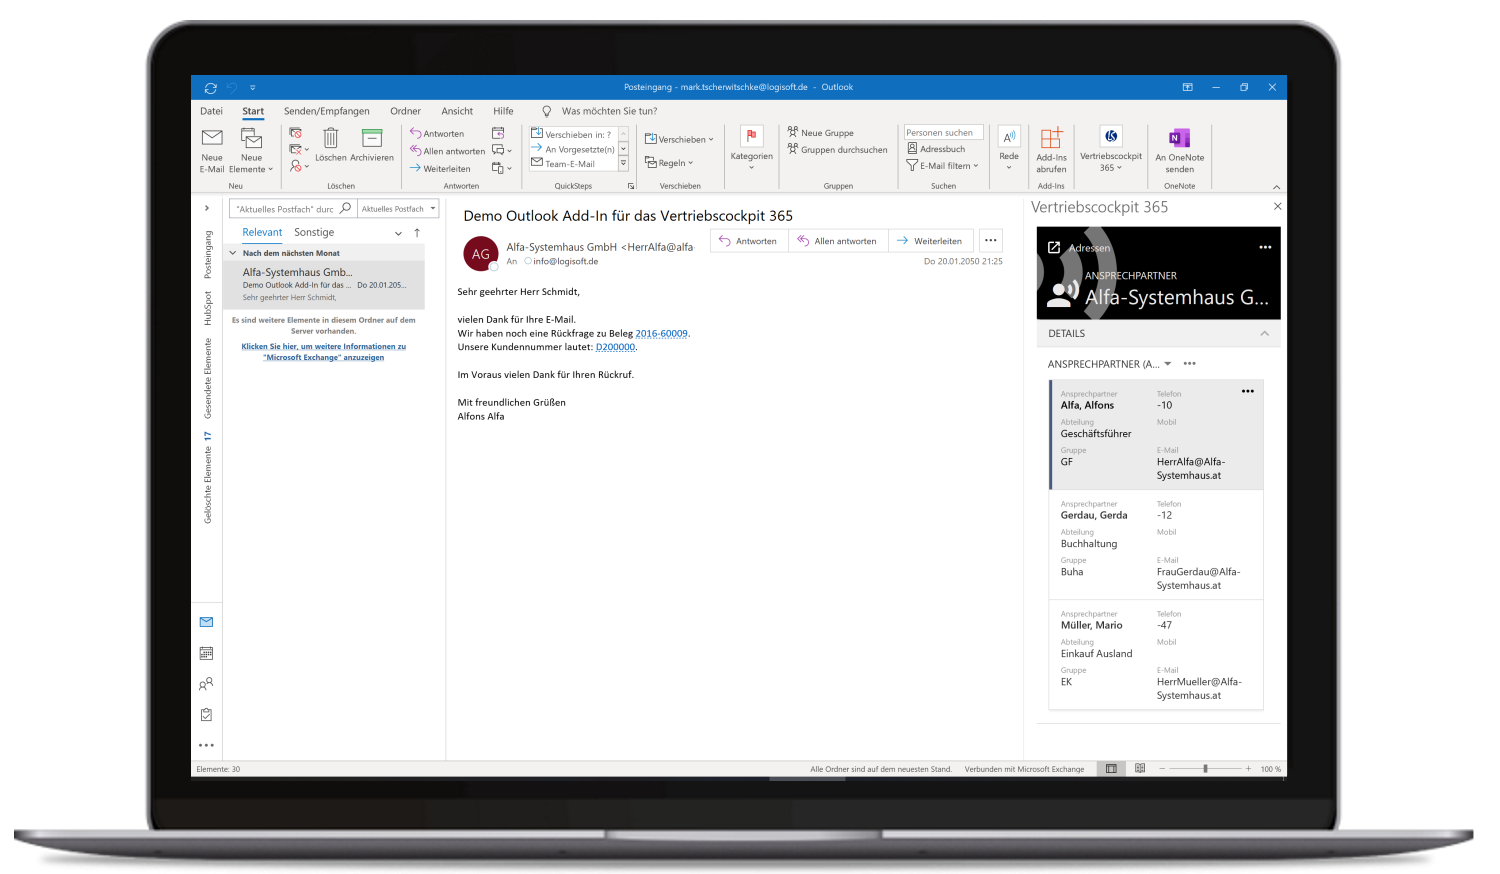
Task: Click Antworten in the reading pane
Action: click(748, 241)
